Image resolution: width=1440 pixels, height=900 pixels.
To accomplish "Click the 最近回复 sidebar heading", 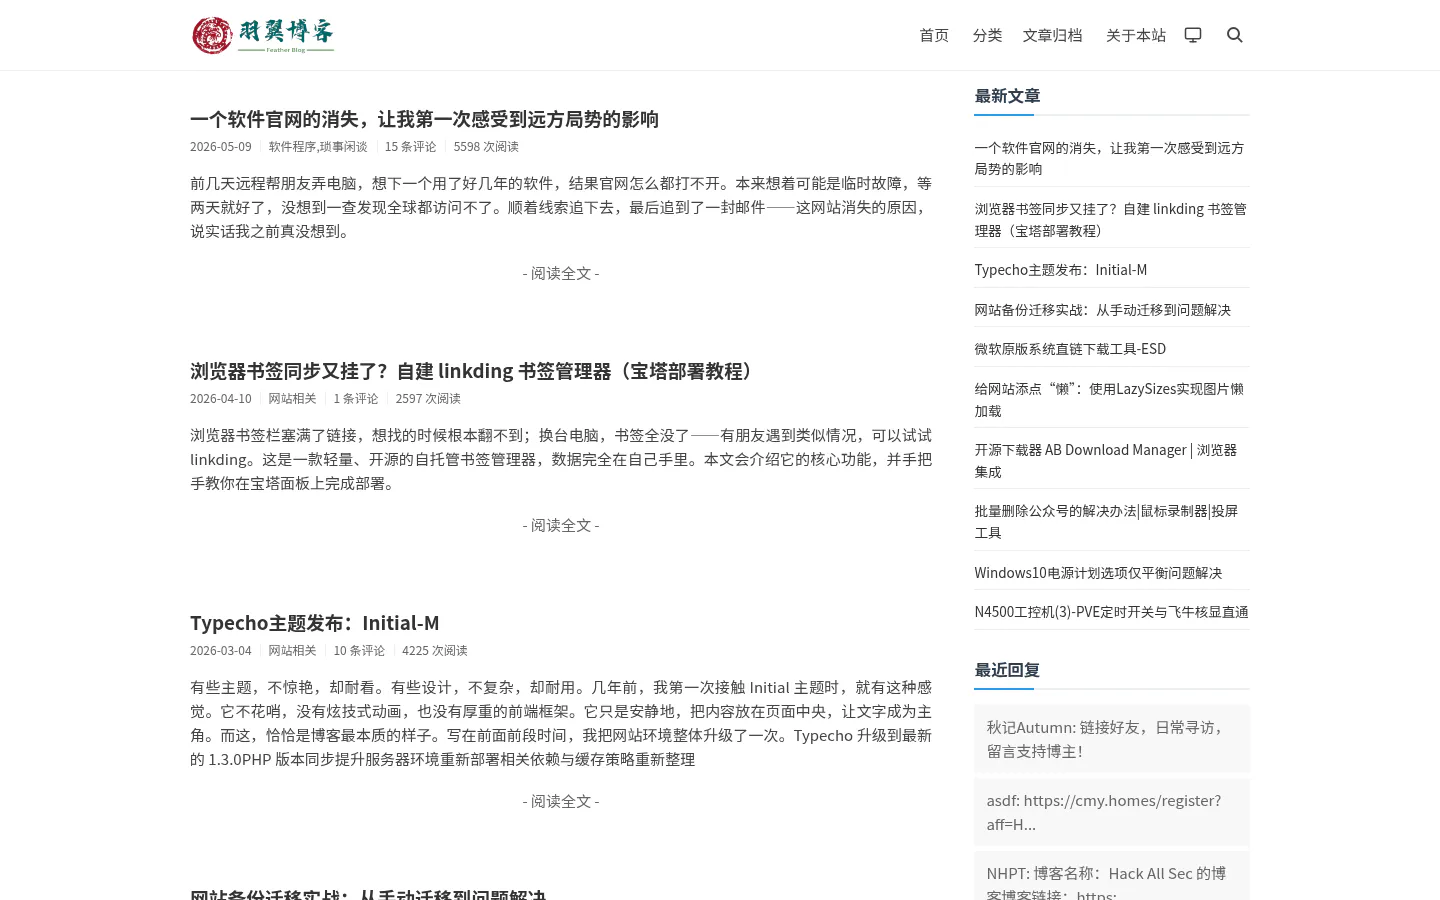I will pyautogui.click(x=1007, y=670).
